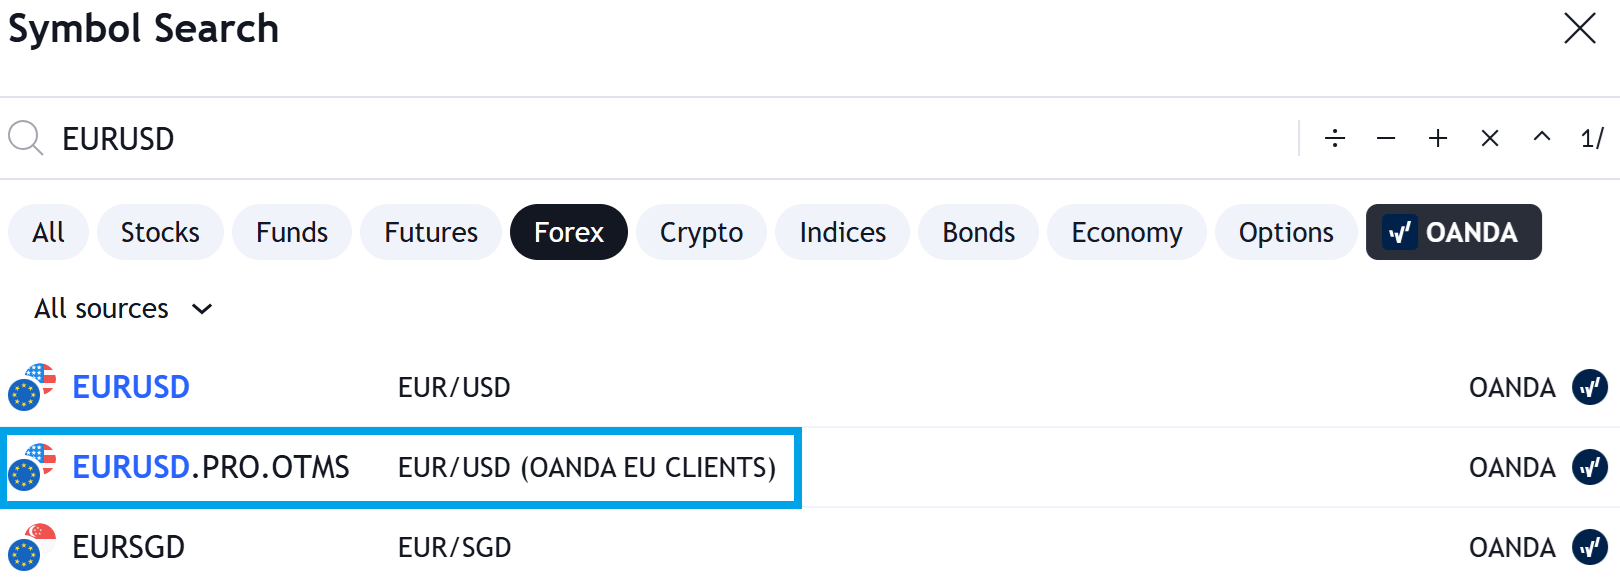Image resolution: width=1620 pixels, height=579 pixels.
Task: Select the Crypto tab
Action: click(701, 232)
